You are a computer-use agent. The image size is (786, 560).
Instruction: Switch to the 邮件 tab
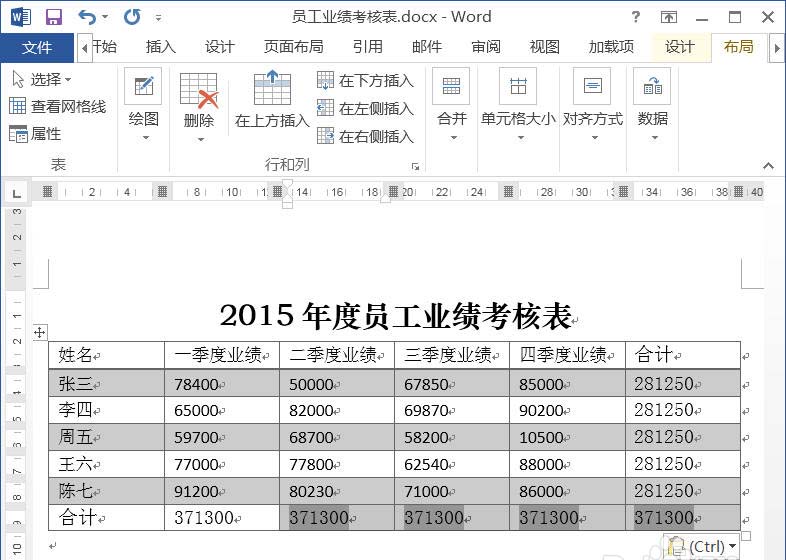[x=427, y=47]
